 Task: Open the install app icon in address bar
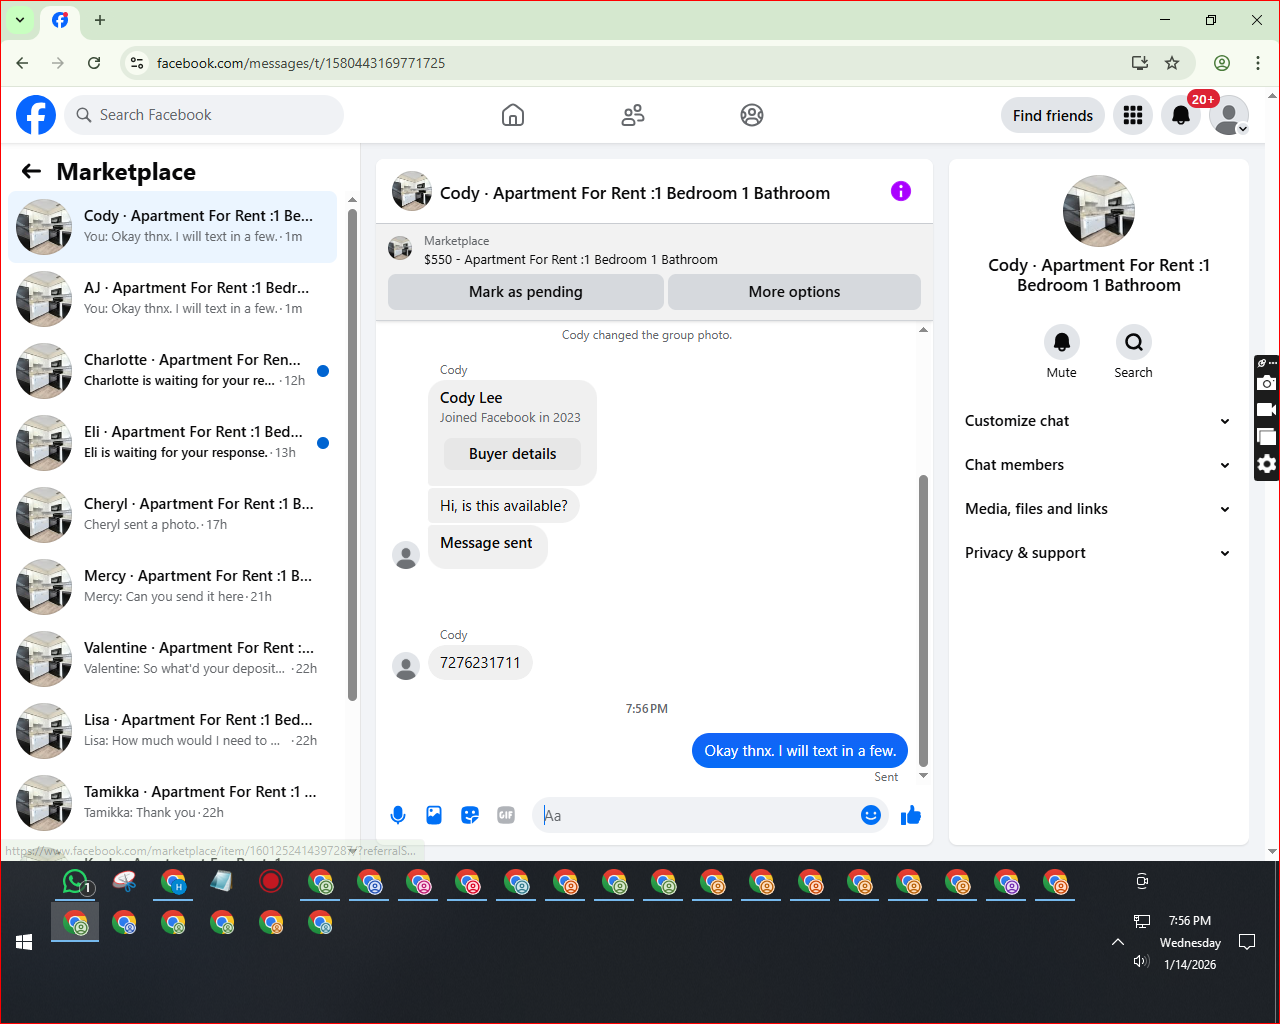point(1140,63)
